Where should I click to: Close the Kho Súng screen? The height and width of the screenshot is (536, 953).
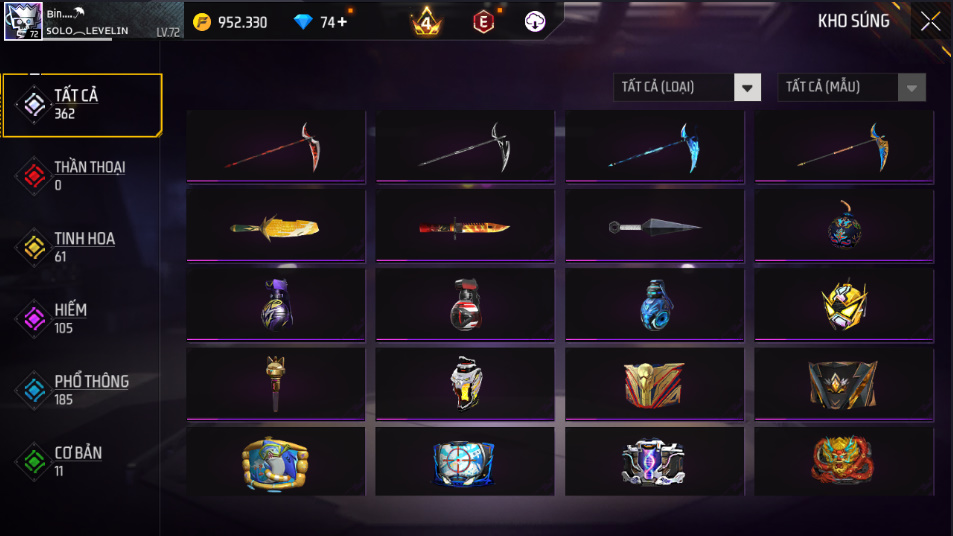click(931, 22)
